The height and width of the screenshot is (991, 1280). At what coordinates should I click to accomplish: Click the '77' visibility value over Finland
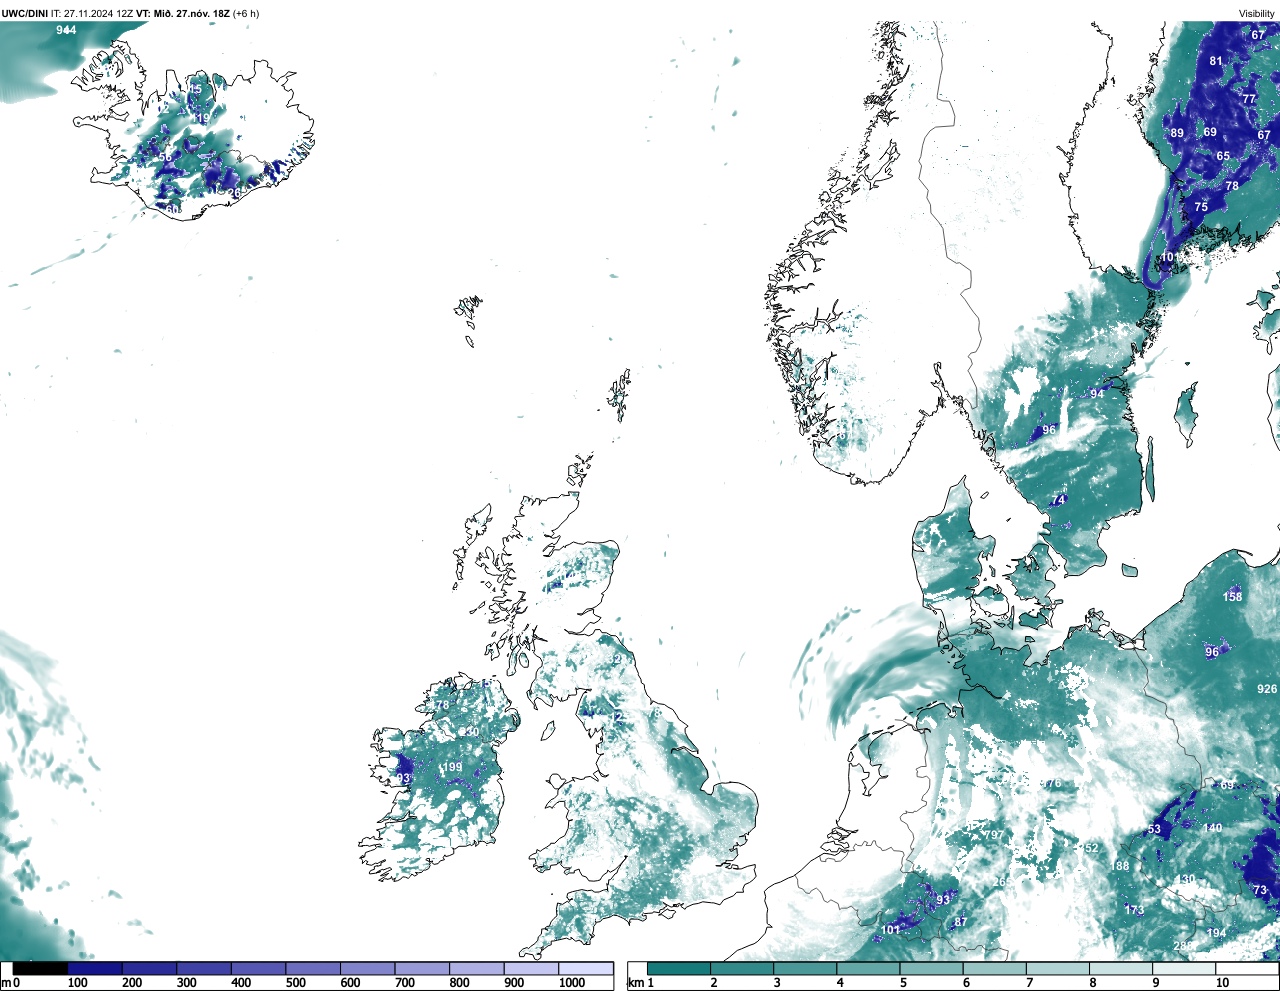point(1249,99)
